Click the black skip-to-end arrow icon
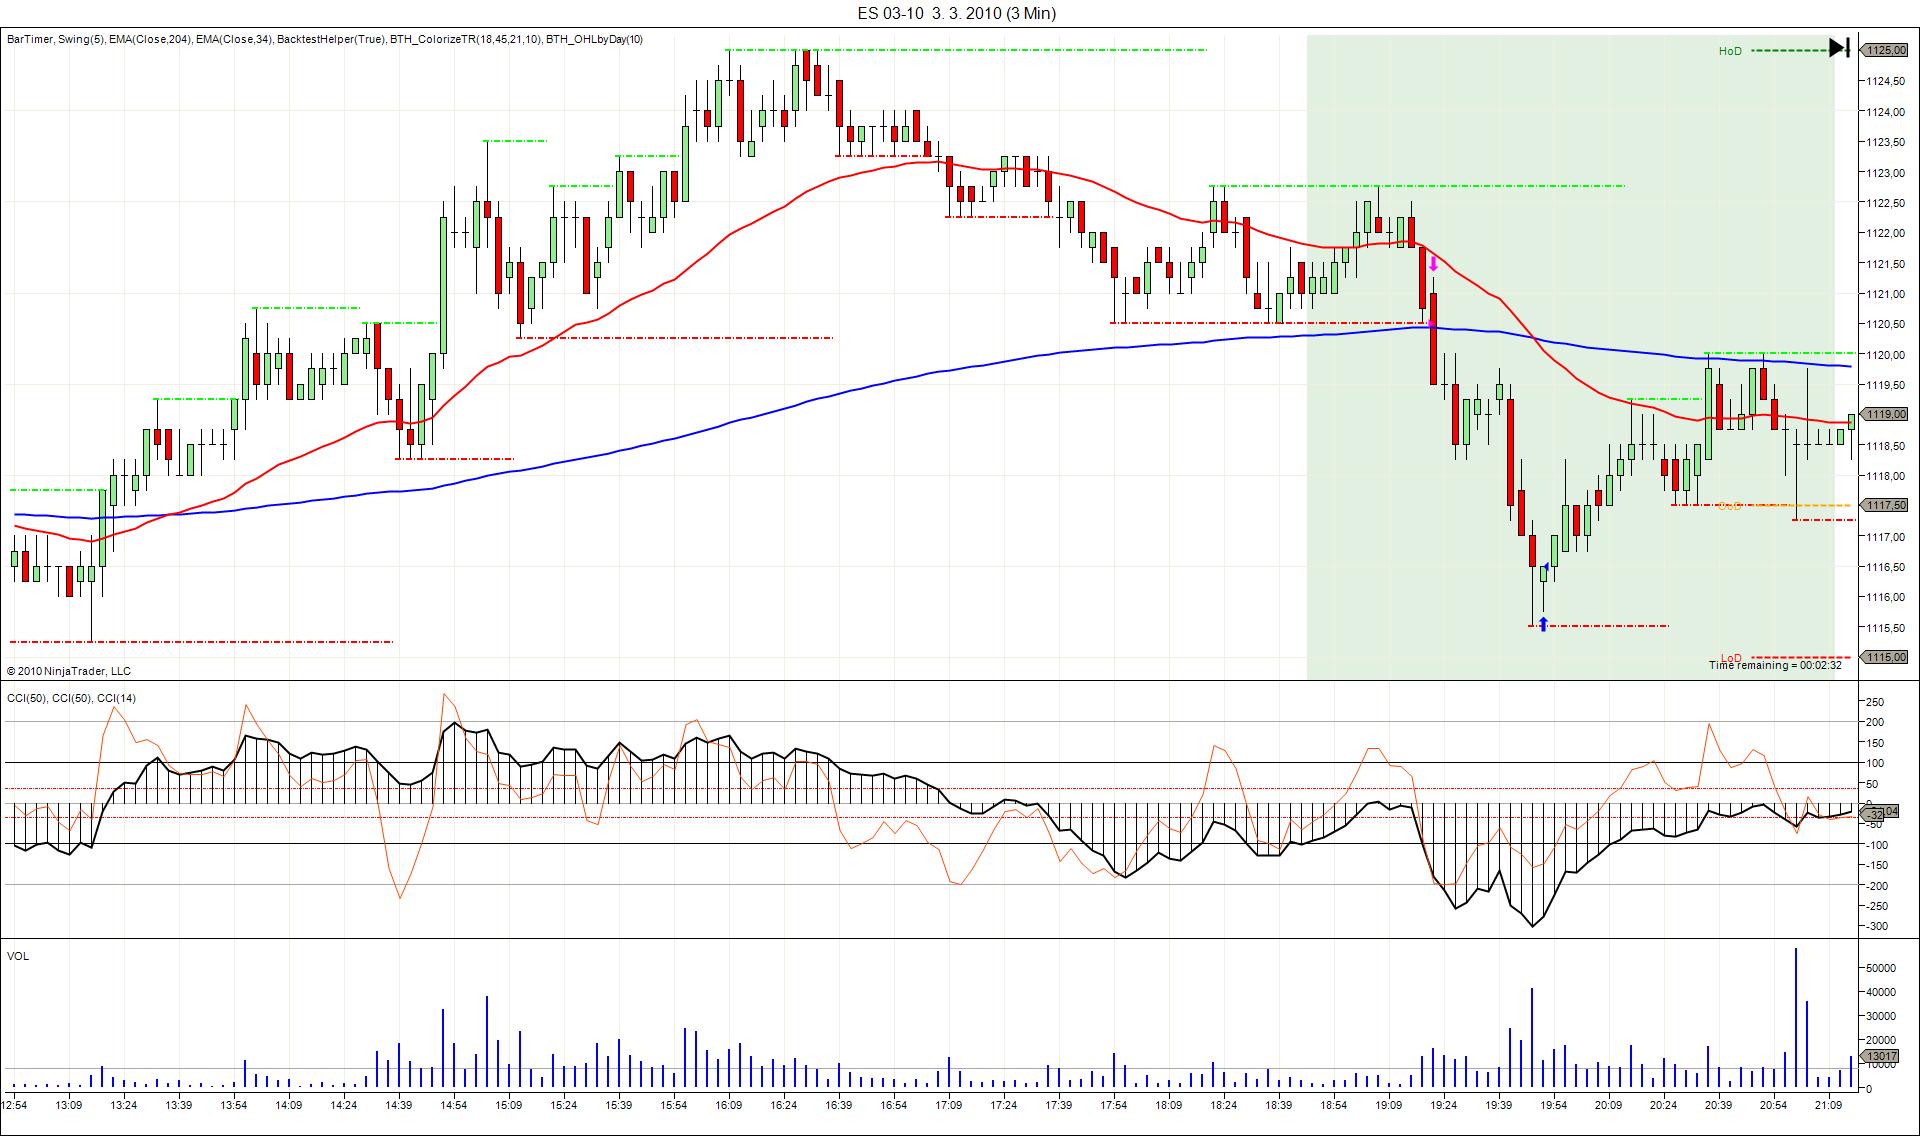 (1839, 48)
